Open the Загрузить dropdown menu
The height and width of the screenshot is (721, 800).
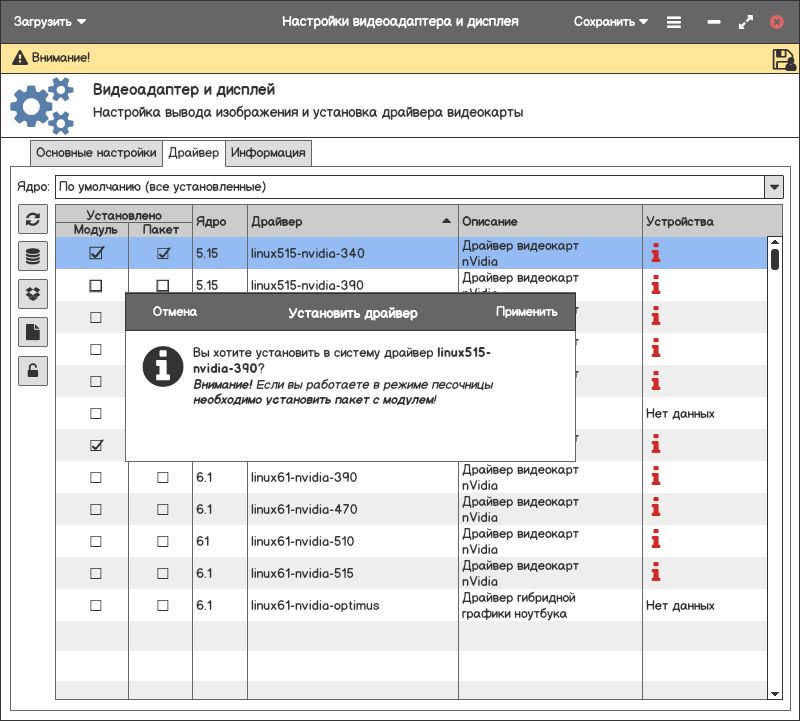pos(50,21)
